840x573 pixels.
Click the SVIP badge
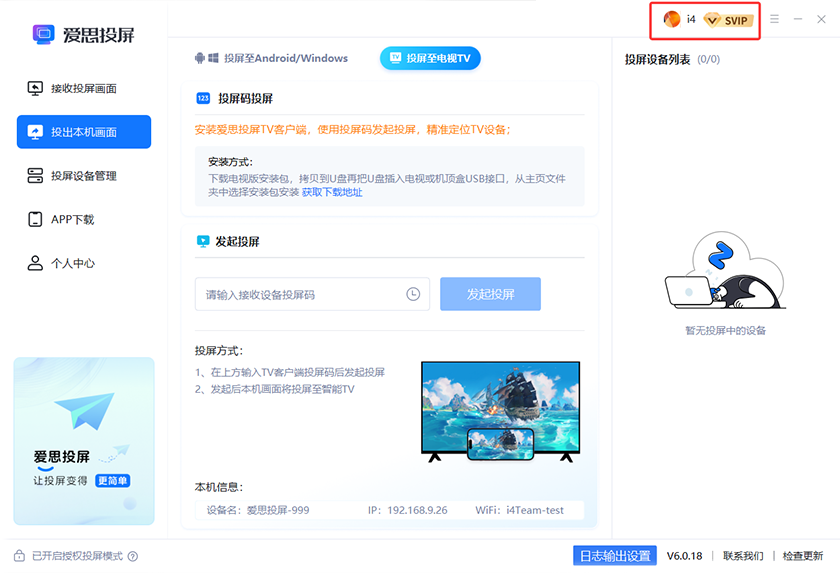(x=729, y=20)
